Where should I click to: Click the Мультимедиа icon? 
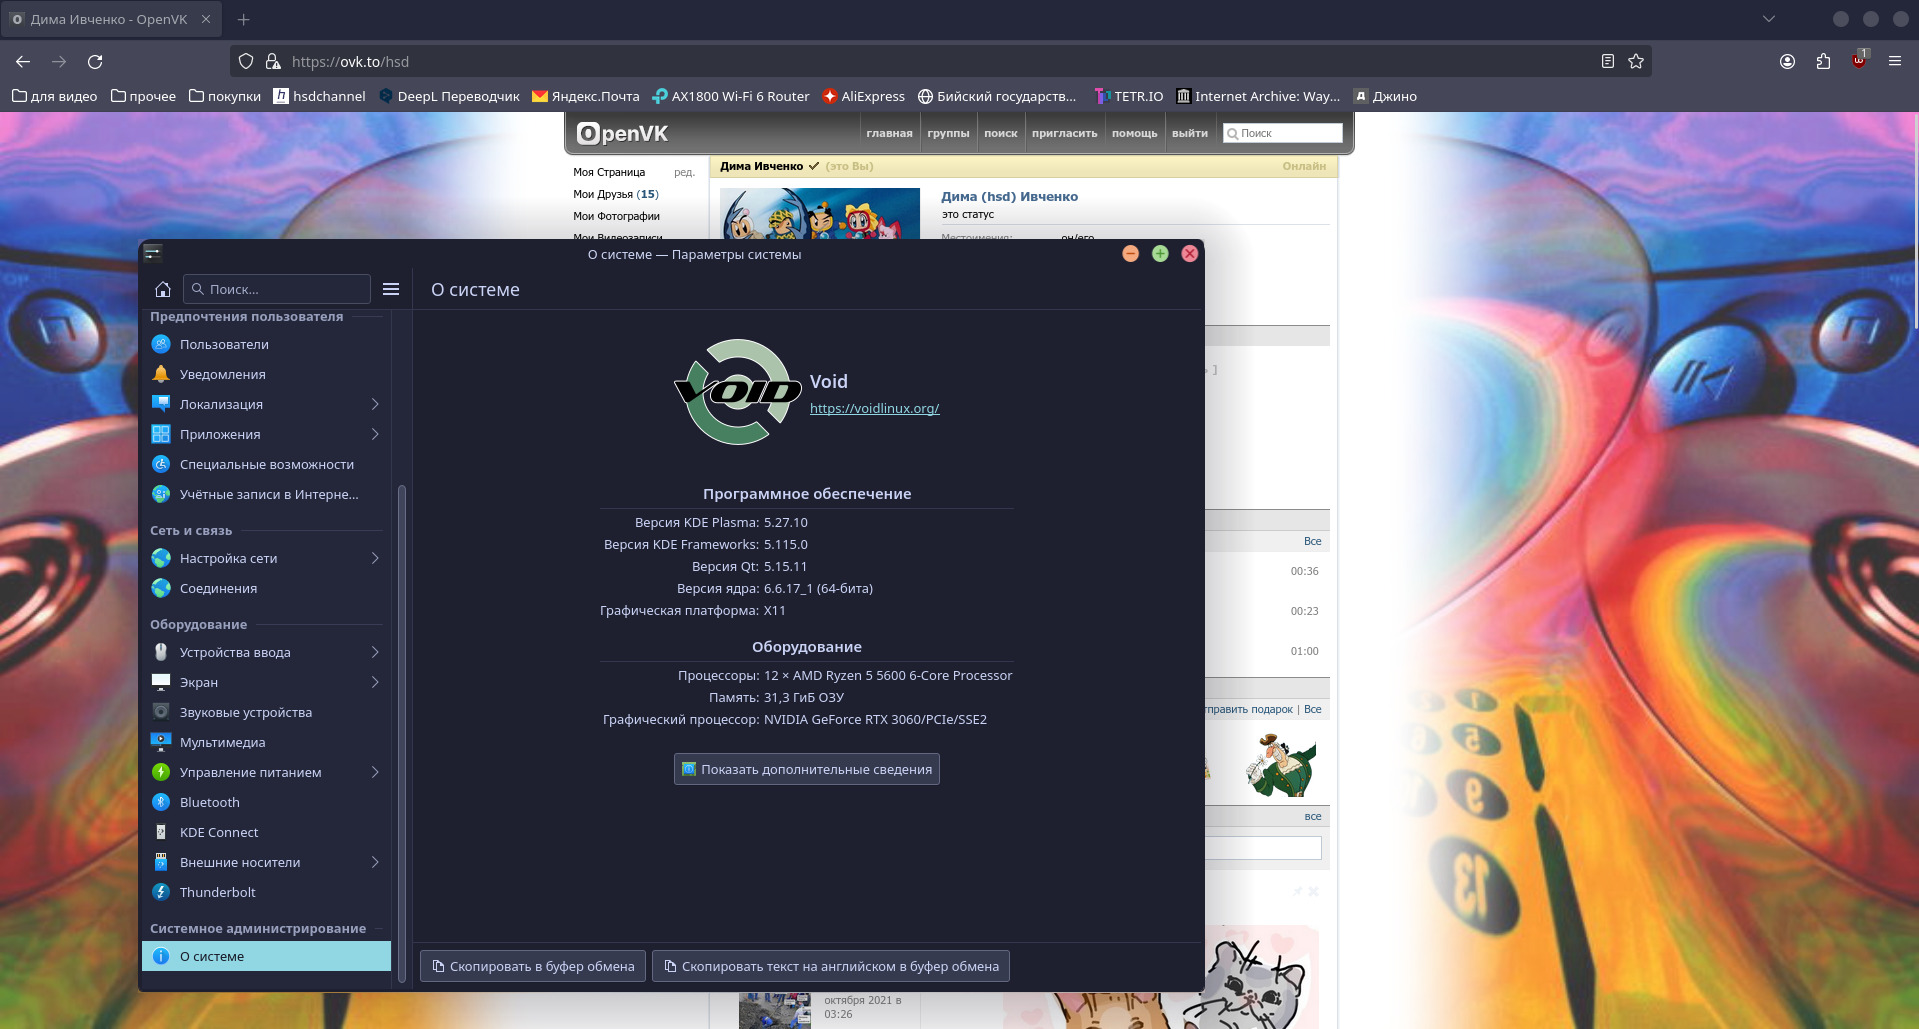[x=161, y=742]
